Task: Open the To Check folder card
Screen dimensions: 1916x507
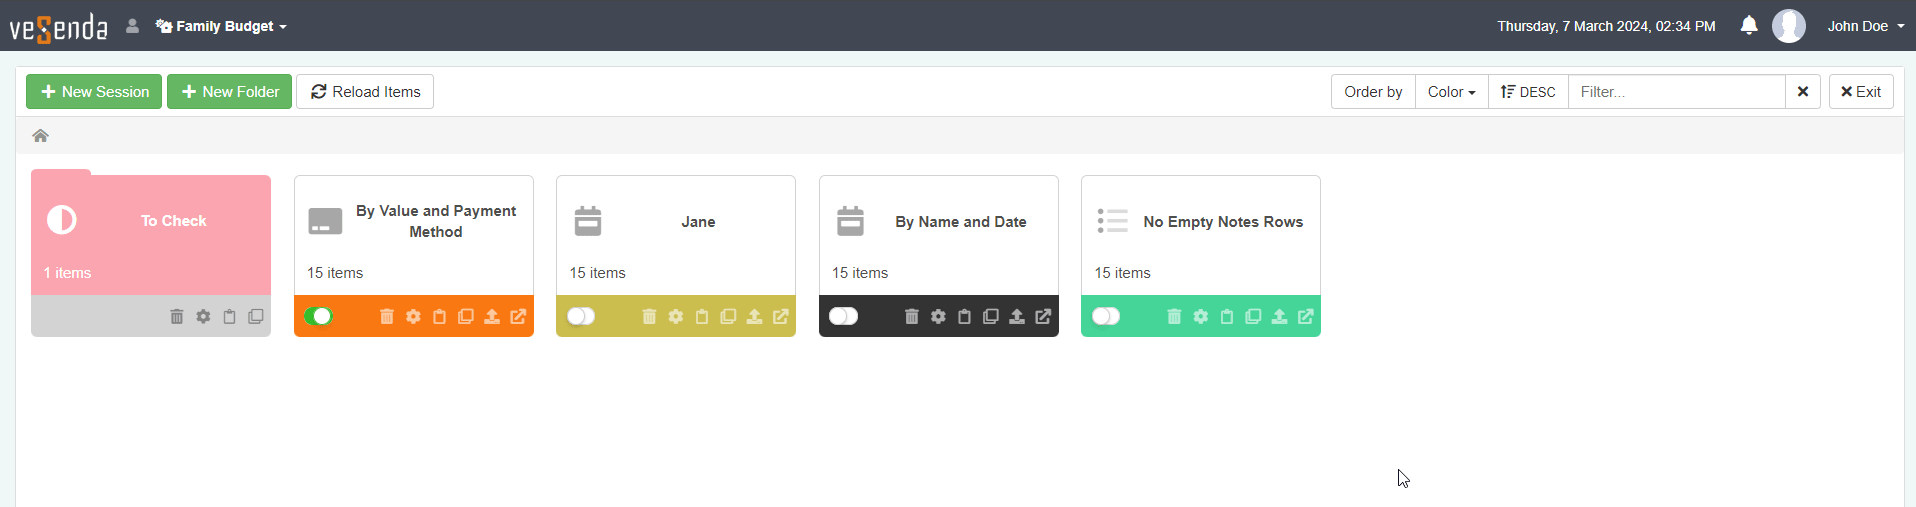Action: [x=151, y=232]
